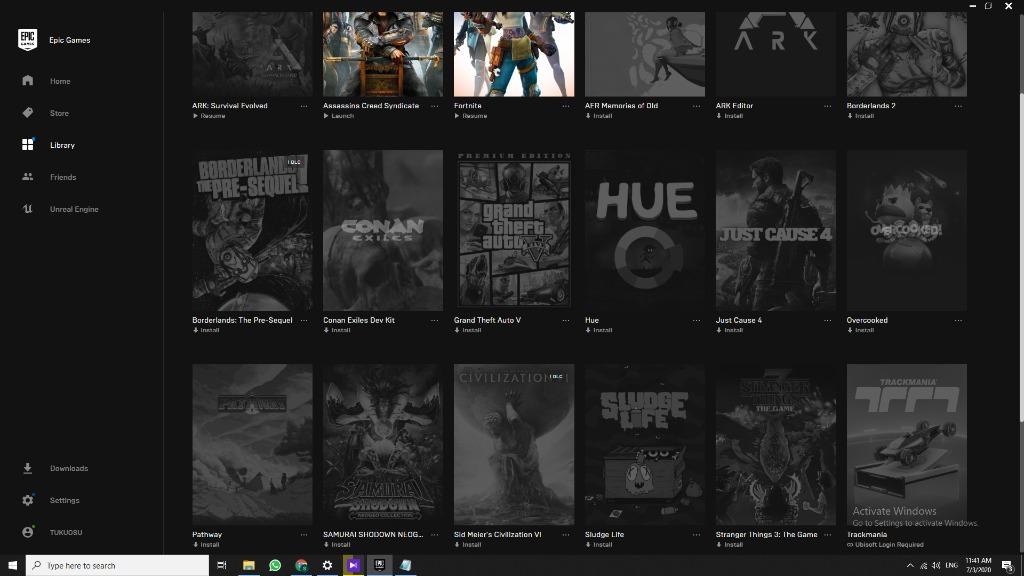Click the Pathway game title

pos(207,534)
